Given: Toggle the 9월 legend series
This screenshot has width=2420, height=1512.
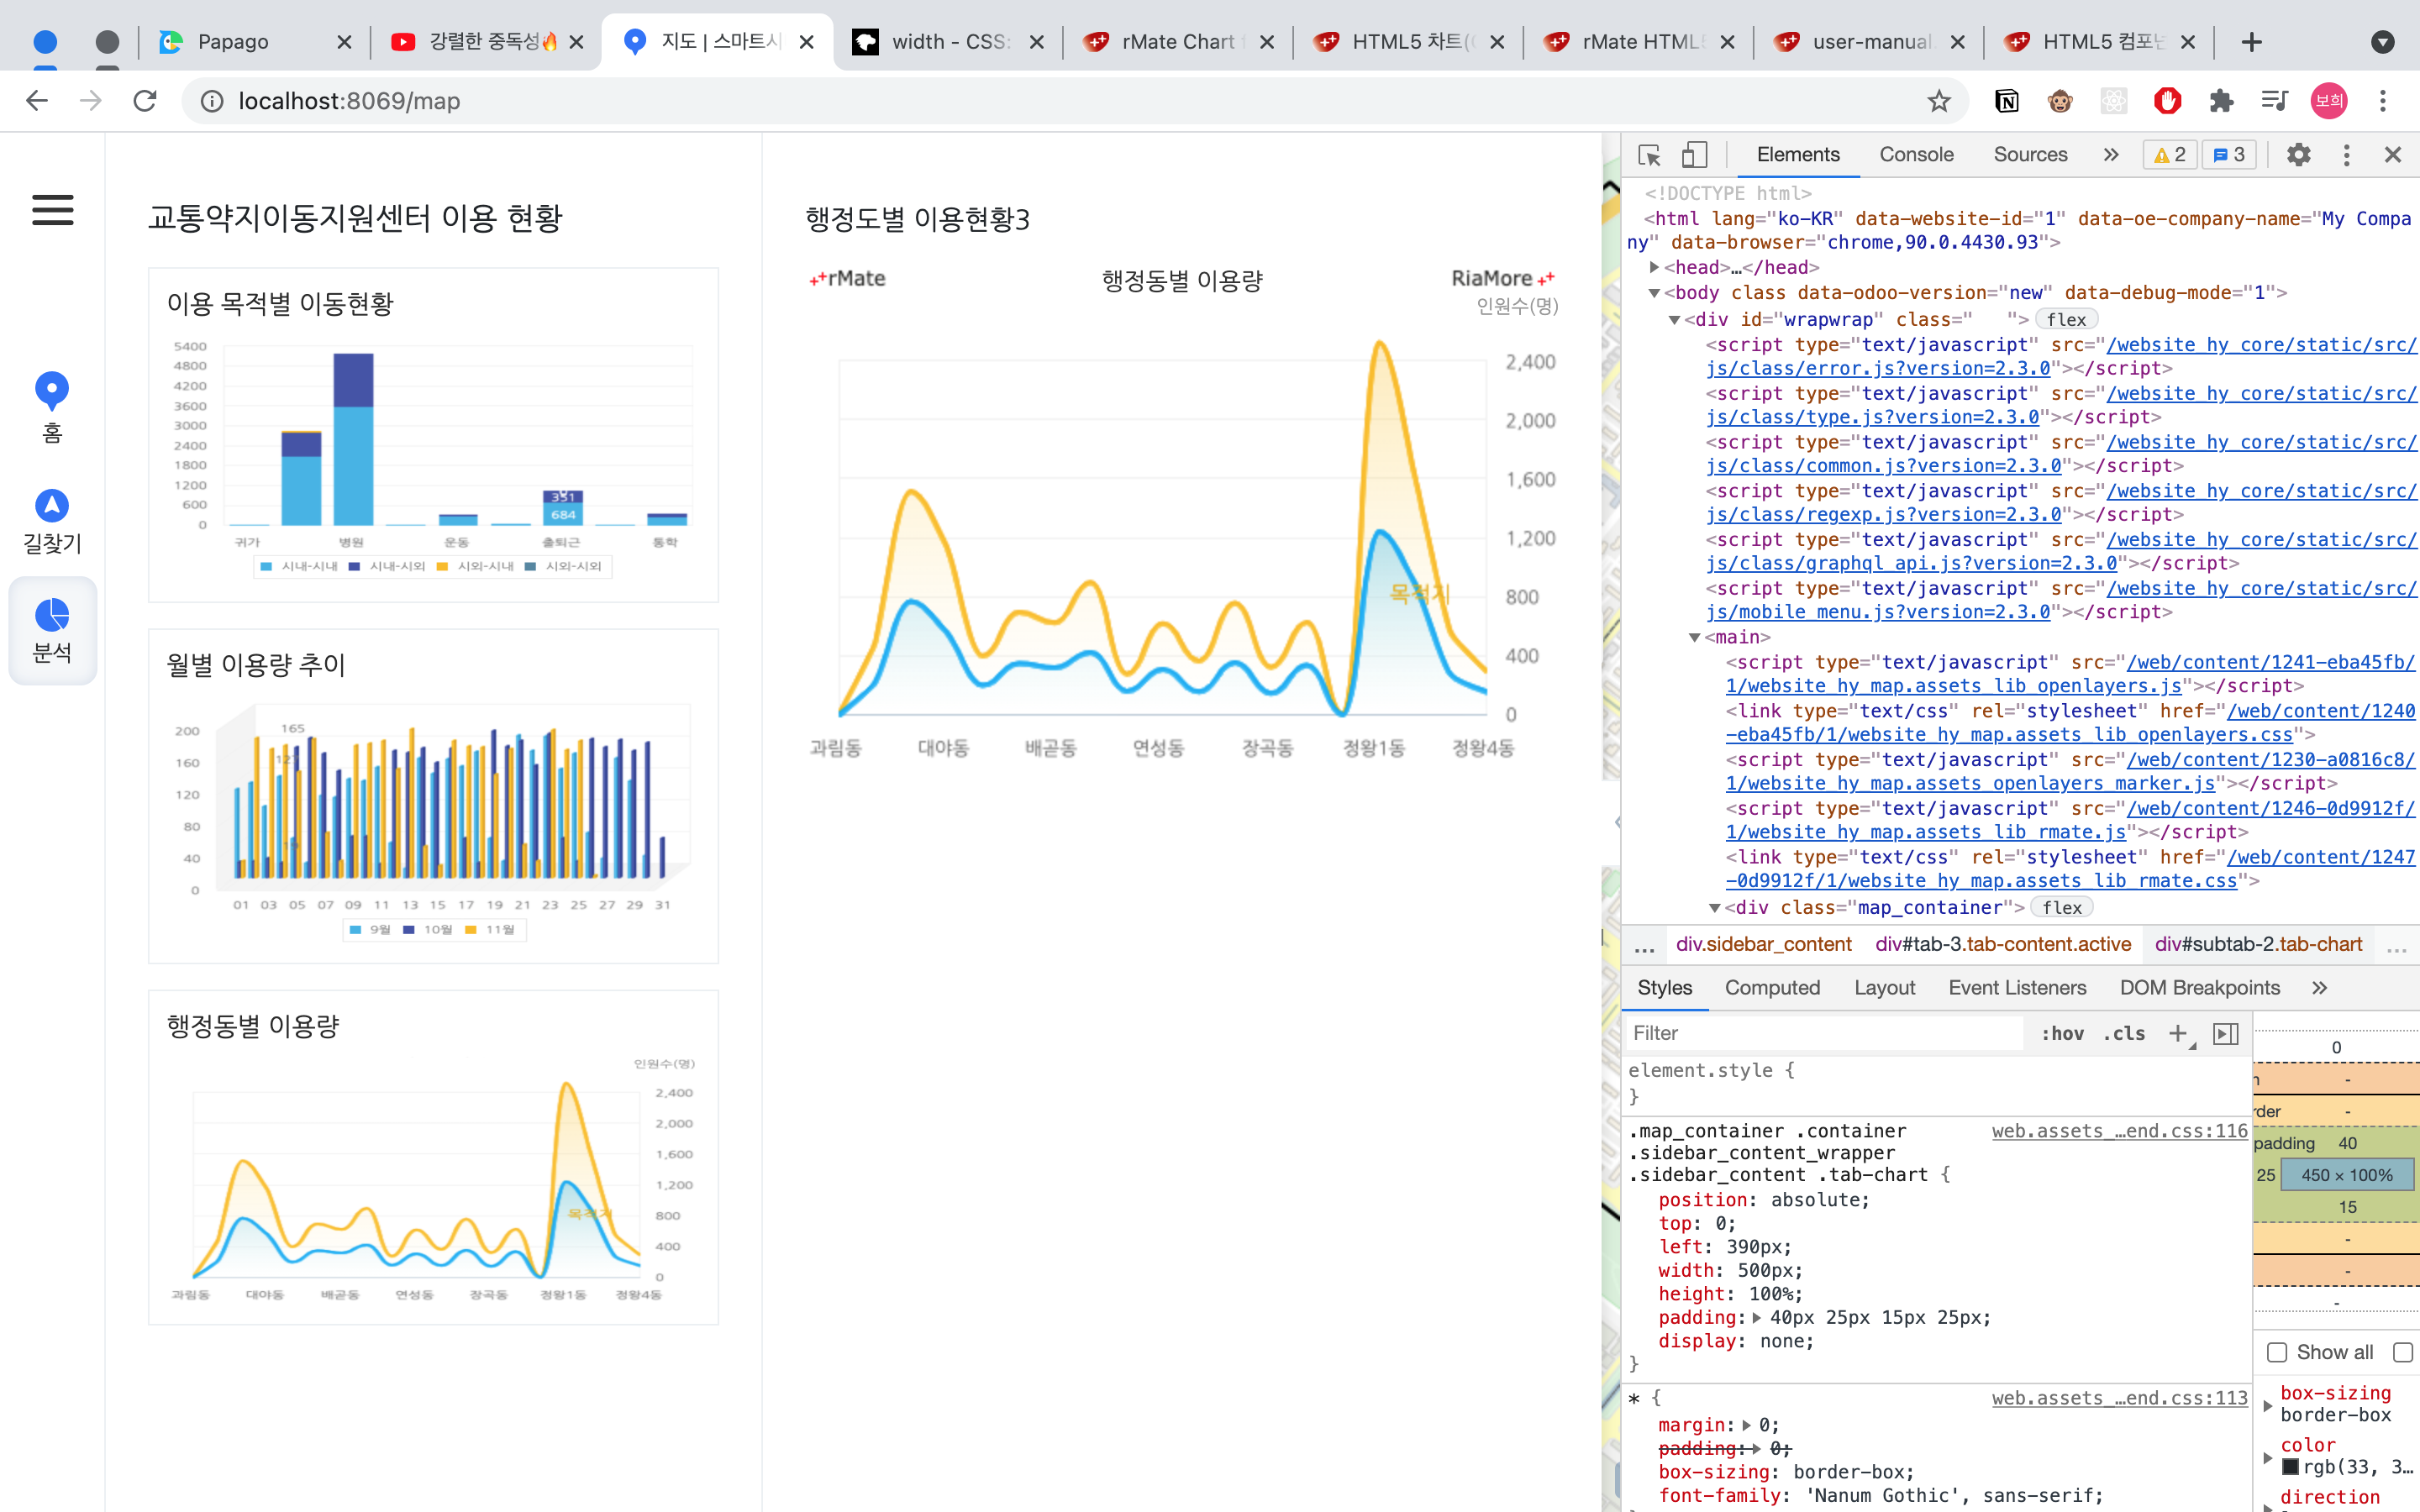Looking at the screenshot, I should click(370, 929).
